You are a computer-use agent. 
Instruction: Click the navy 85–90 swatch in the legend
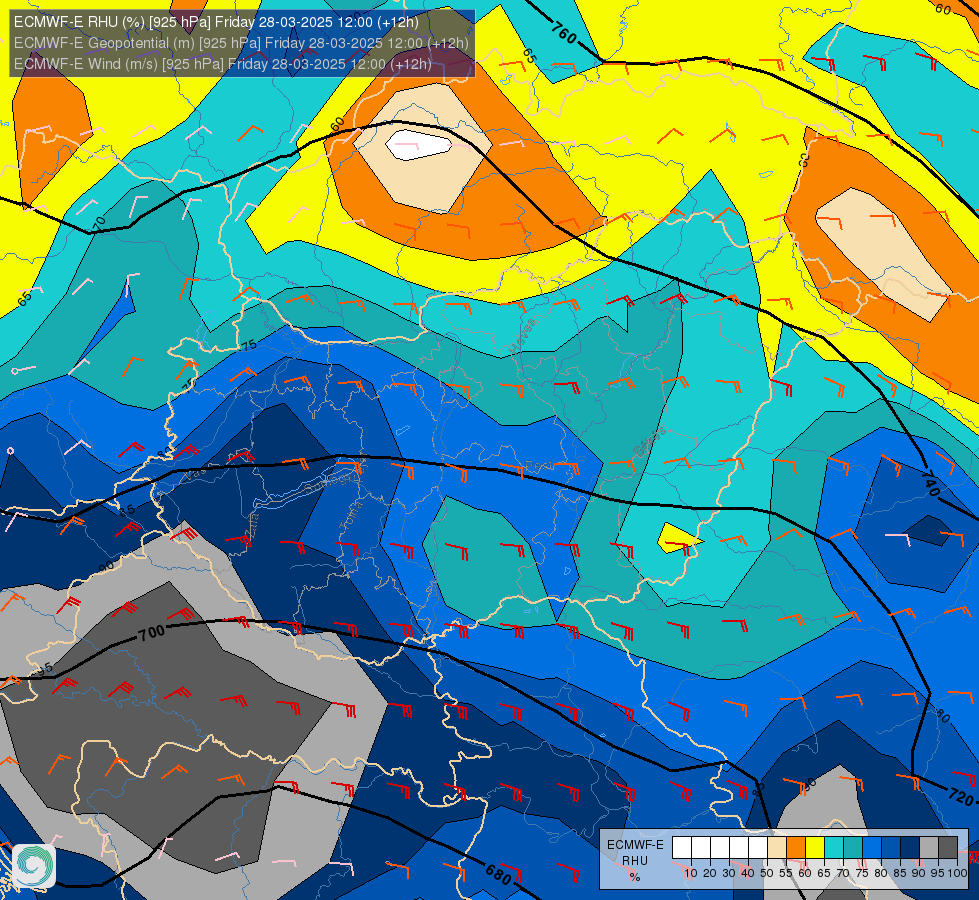click(910, 848)
